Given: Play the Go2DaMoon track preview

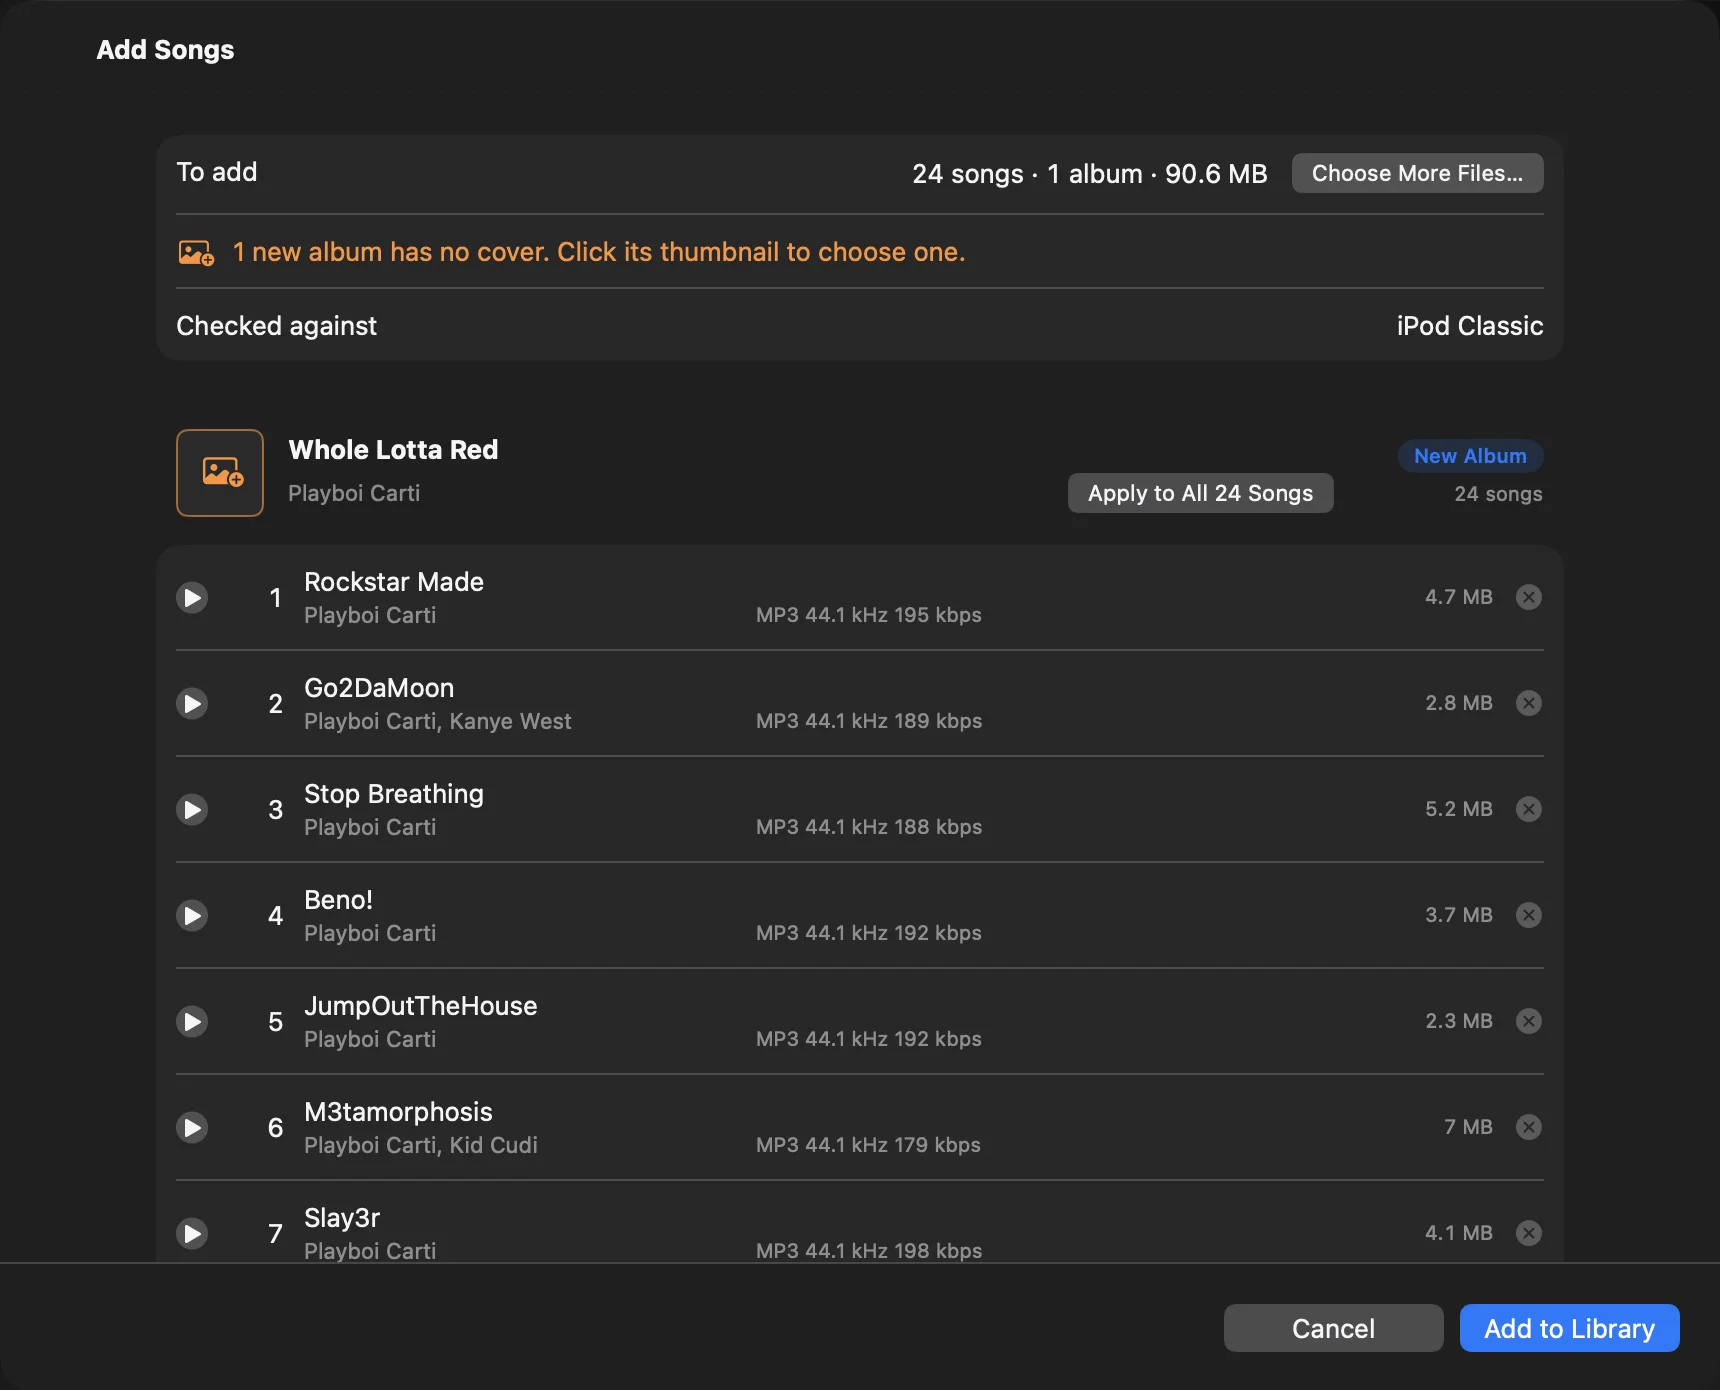Looking at the screenshot, I should 192,704.
